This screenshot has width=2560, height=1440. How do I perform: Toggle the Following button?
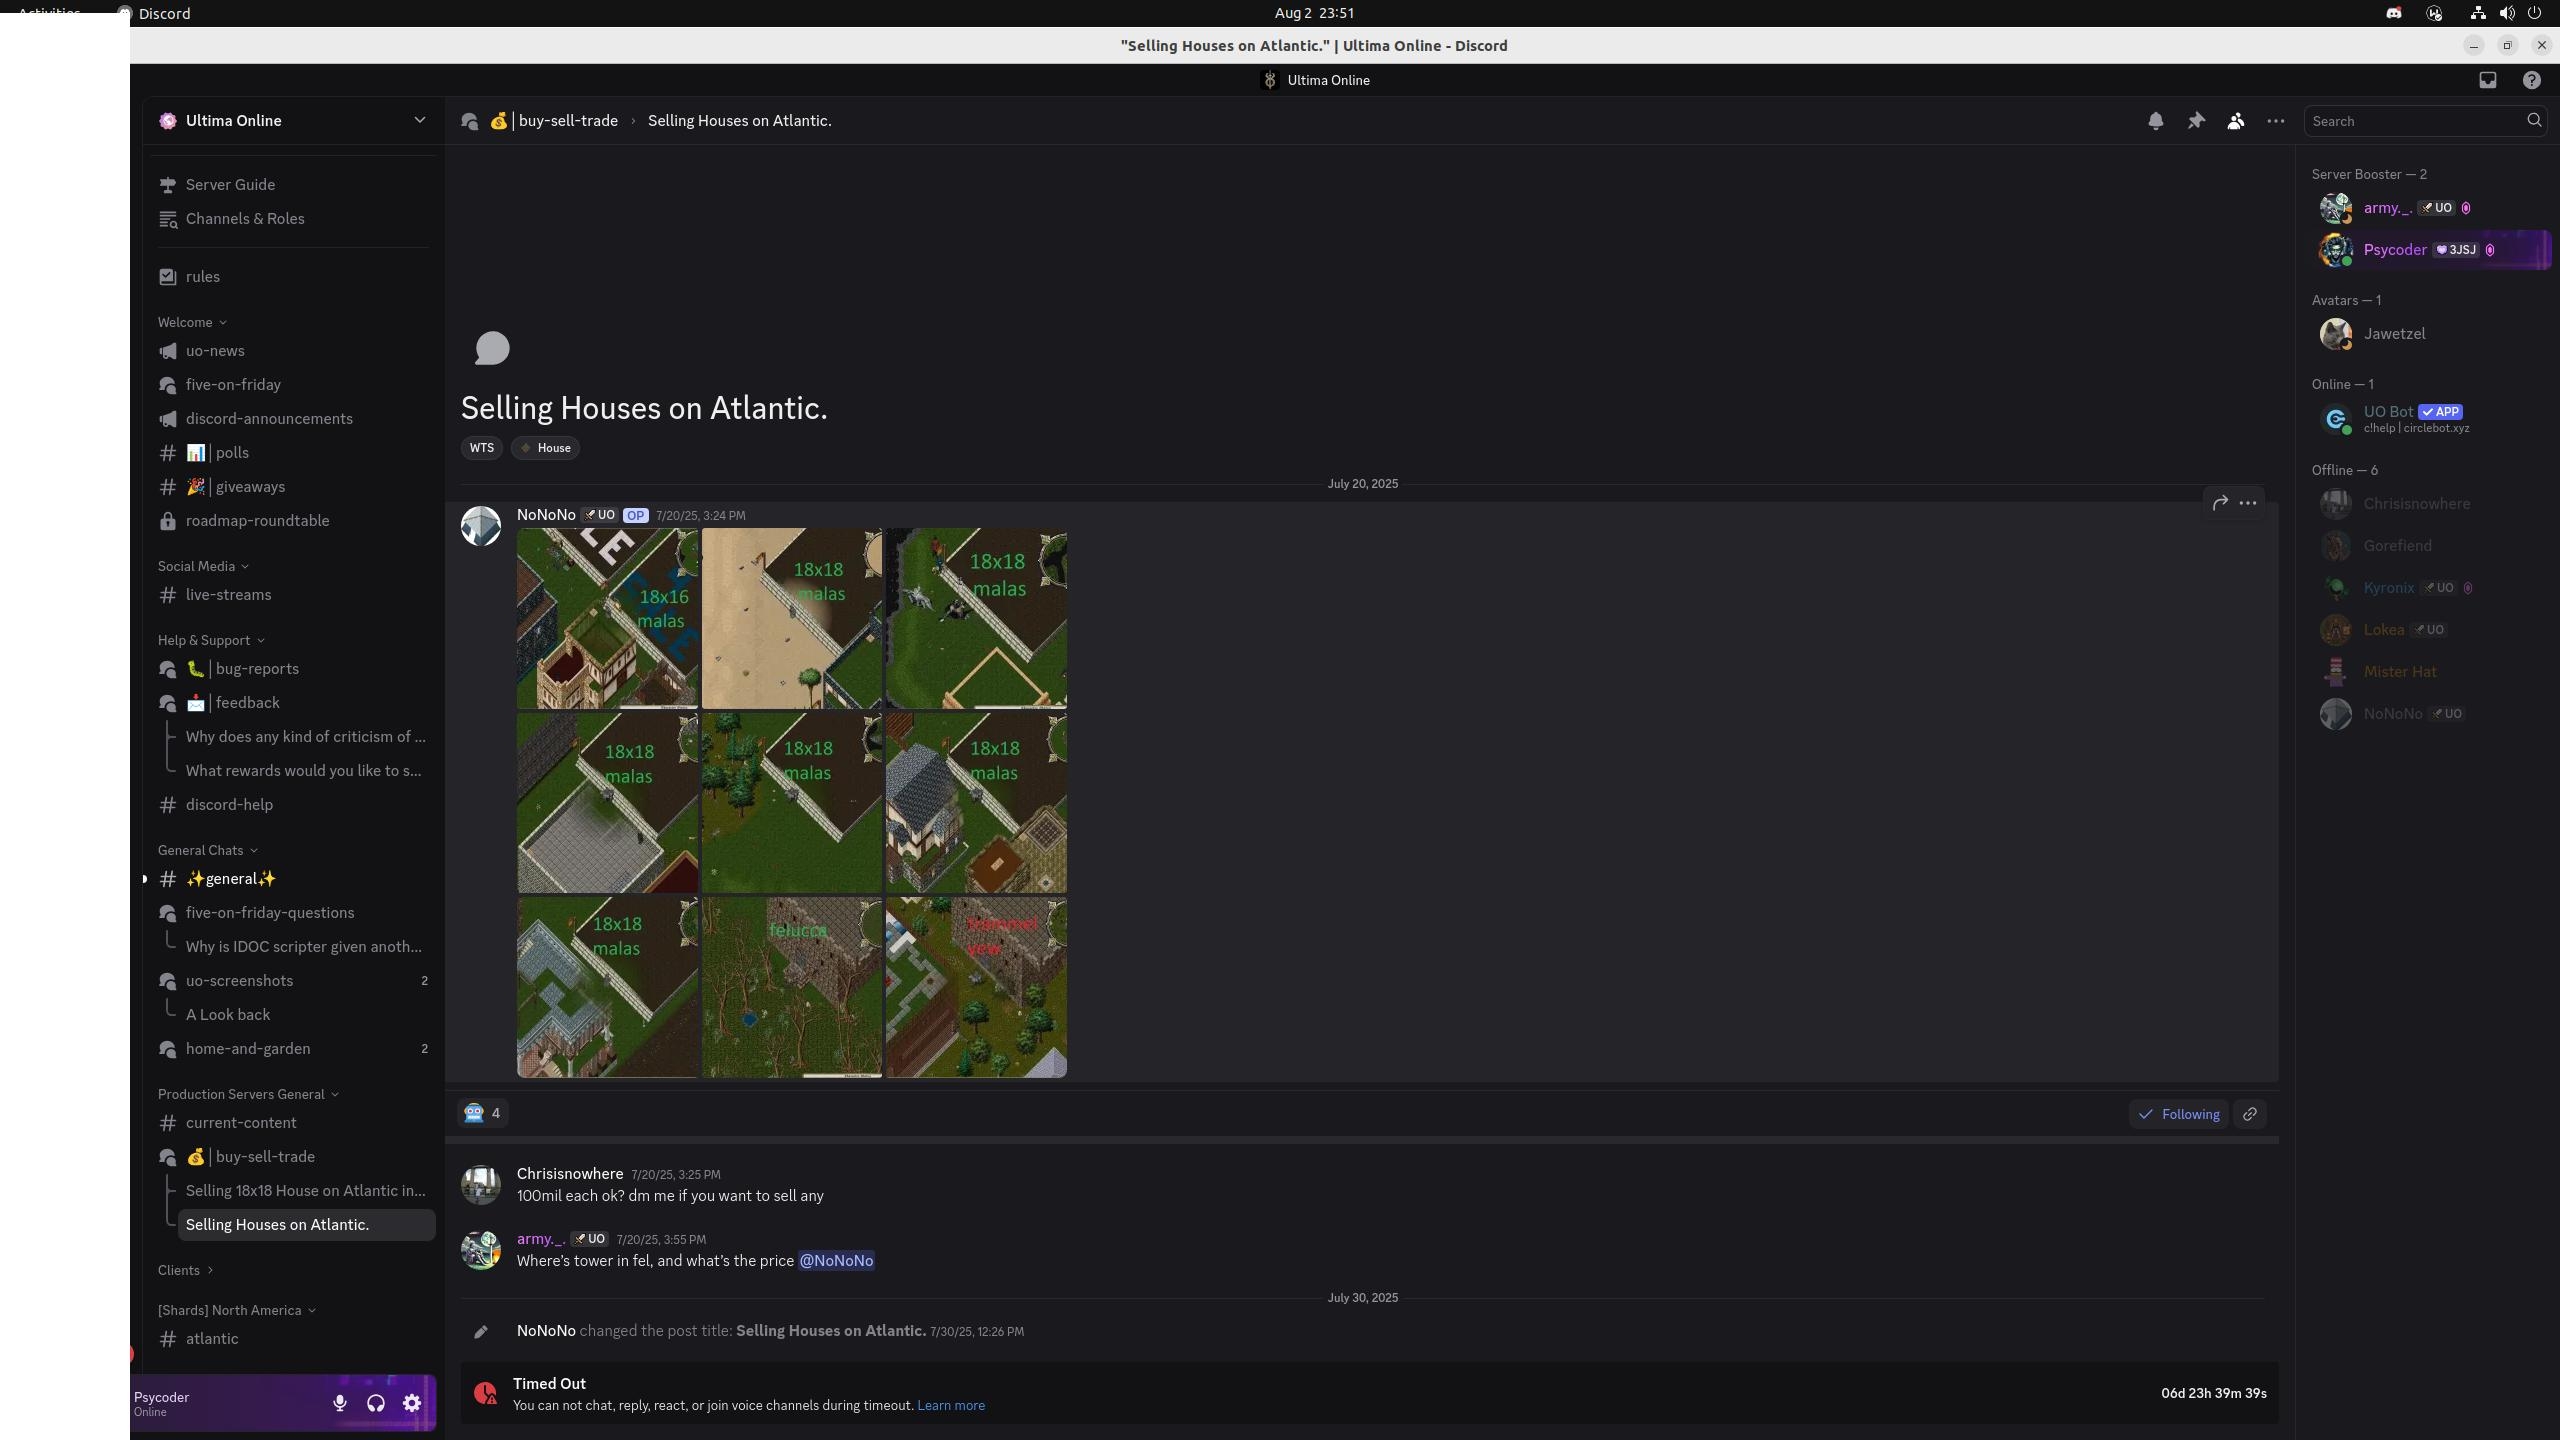(2179, 1114)
